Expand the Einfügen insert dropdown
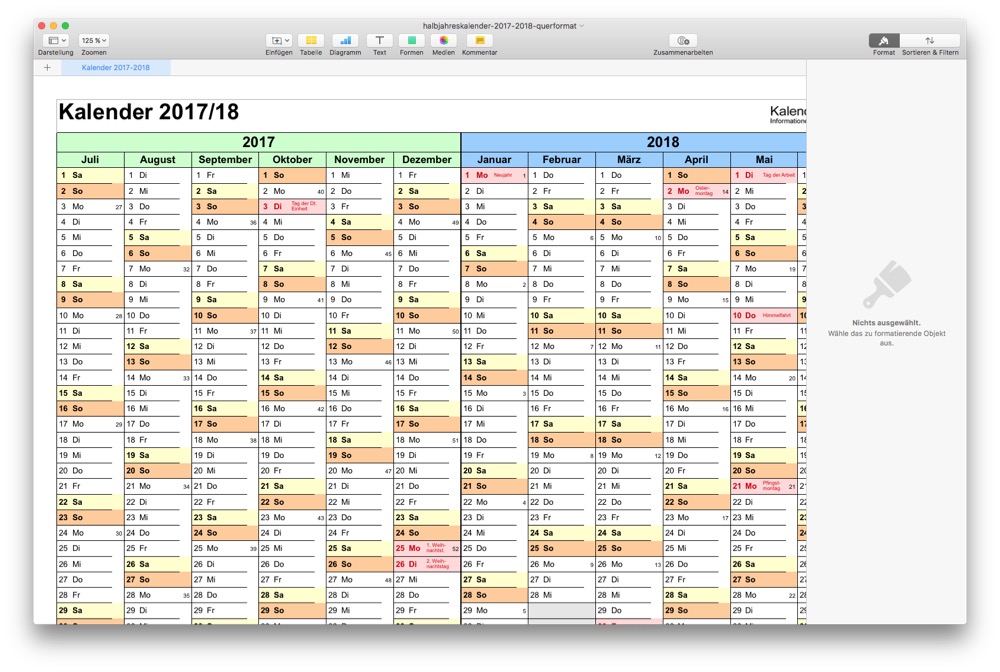Screen dimensions: 1000x672 pos(279,40)
